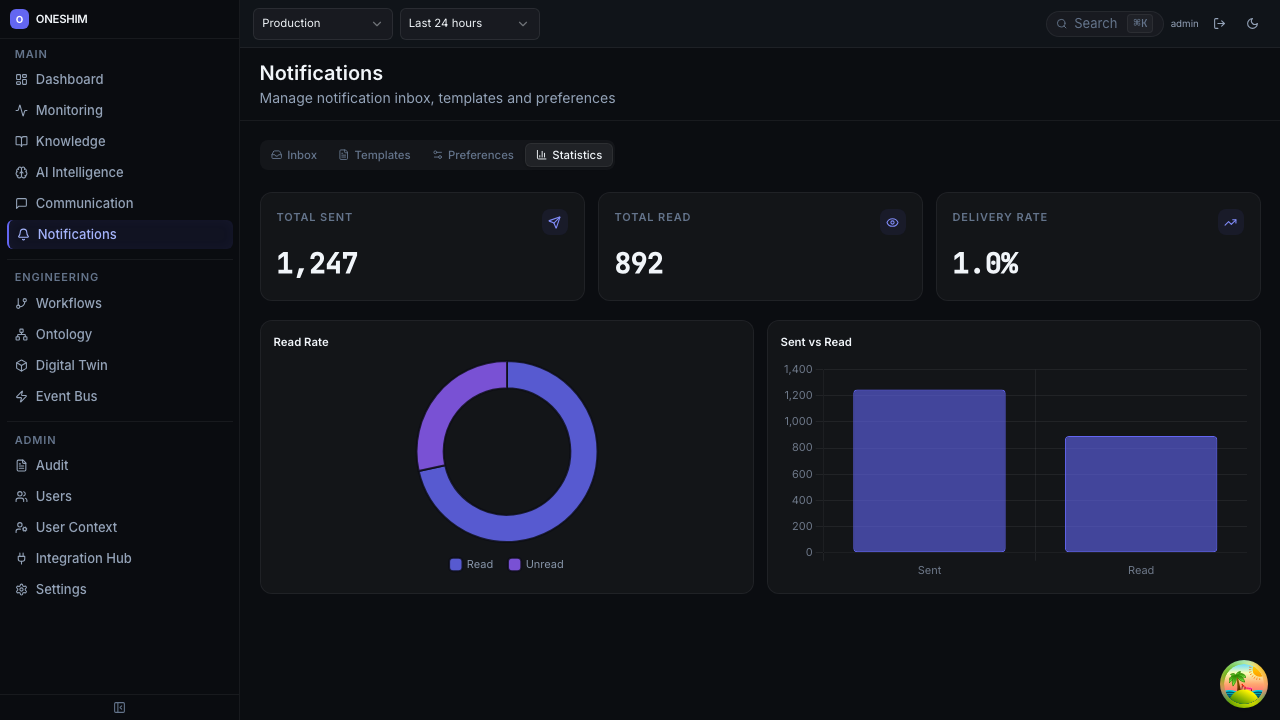Switch to the Inbox tab
Screen dimensions: 1280x720
294,155
